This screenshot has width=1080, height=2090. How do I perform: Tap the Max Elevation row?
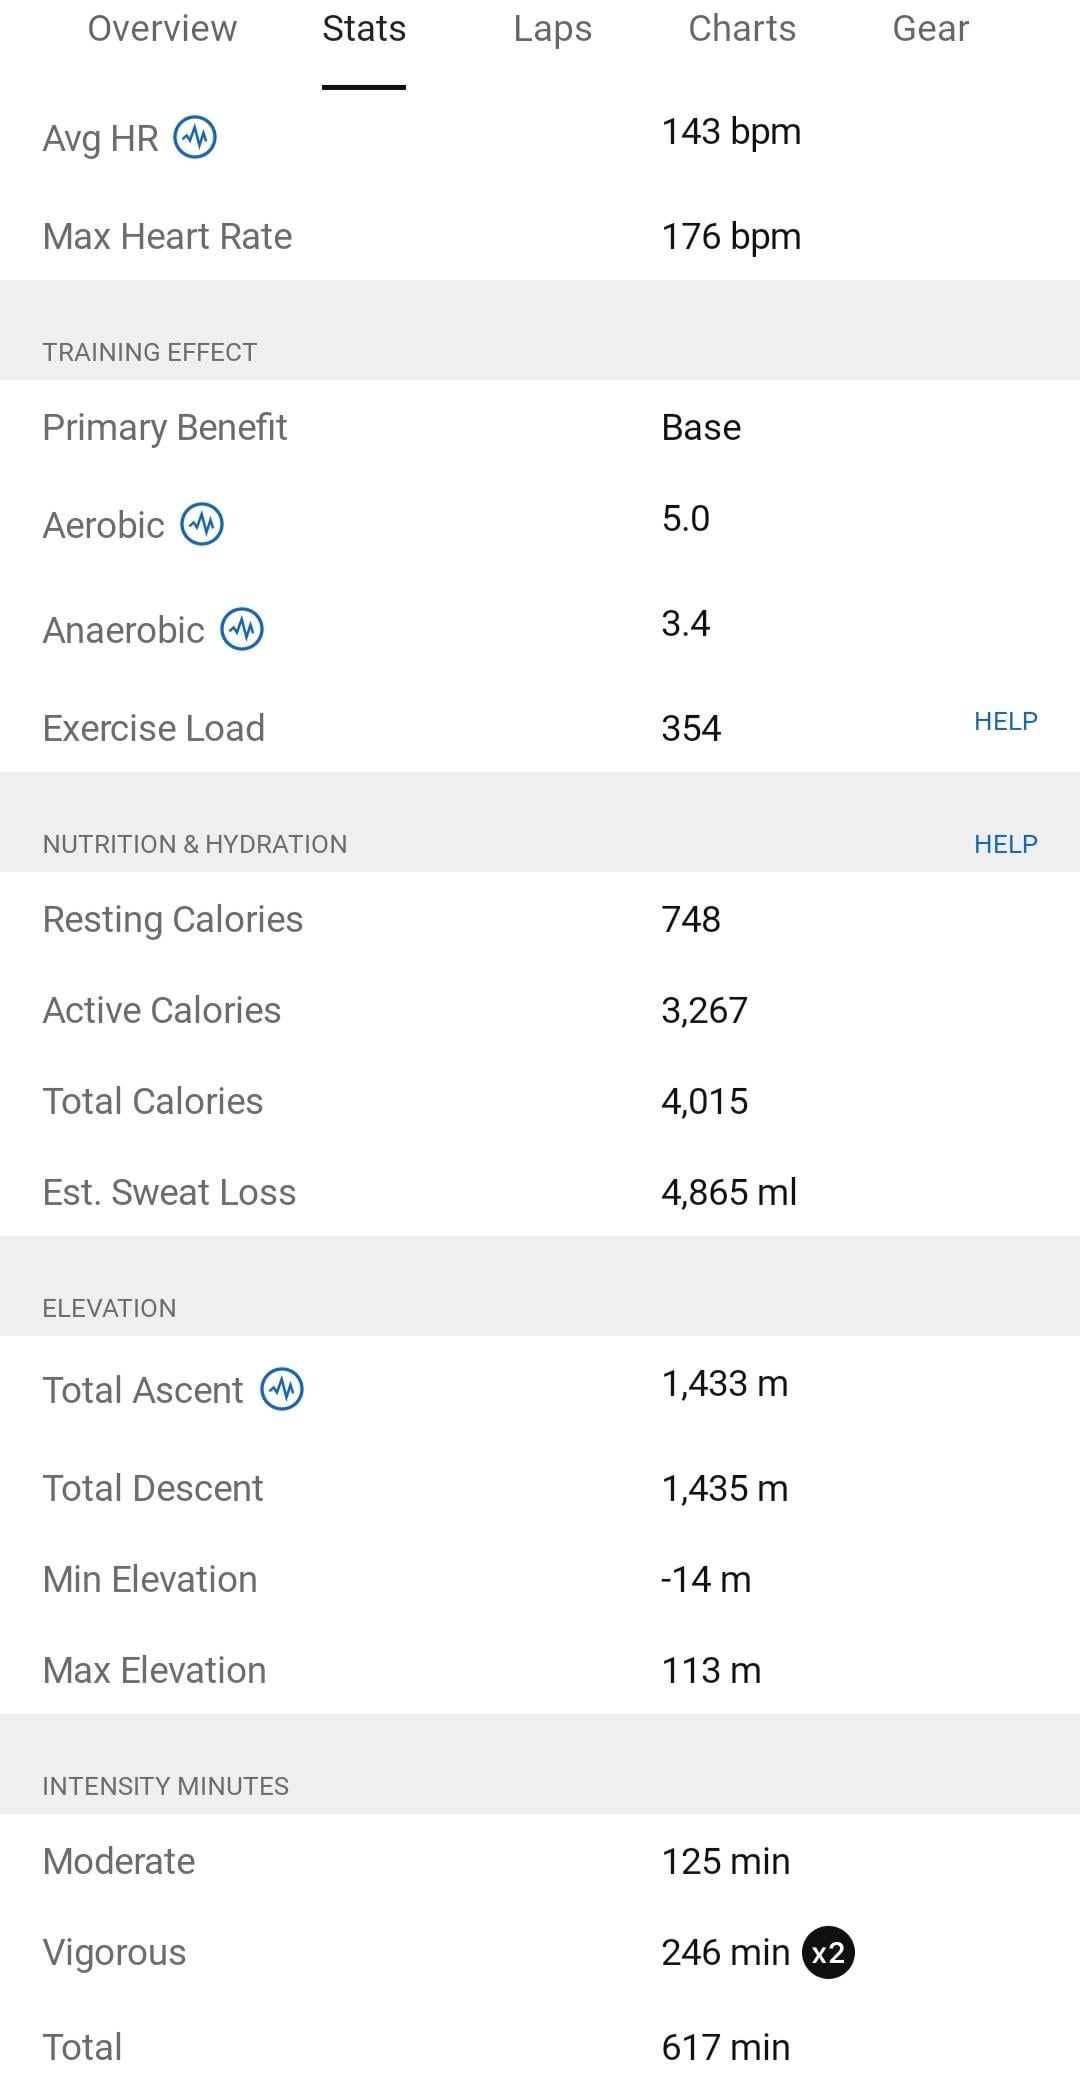[540, 1670]
